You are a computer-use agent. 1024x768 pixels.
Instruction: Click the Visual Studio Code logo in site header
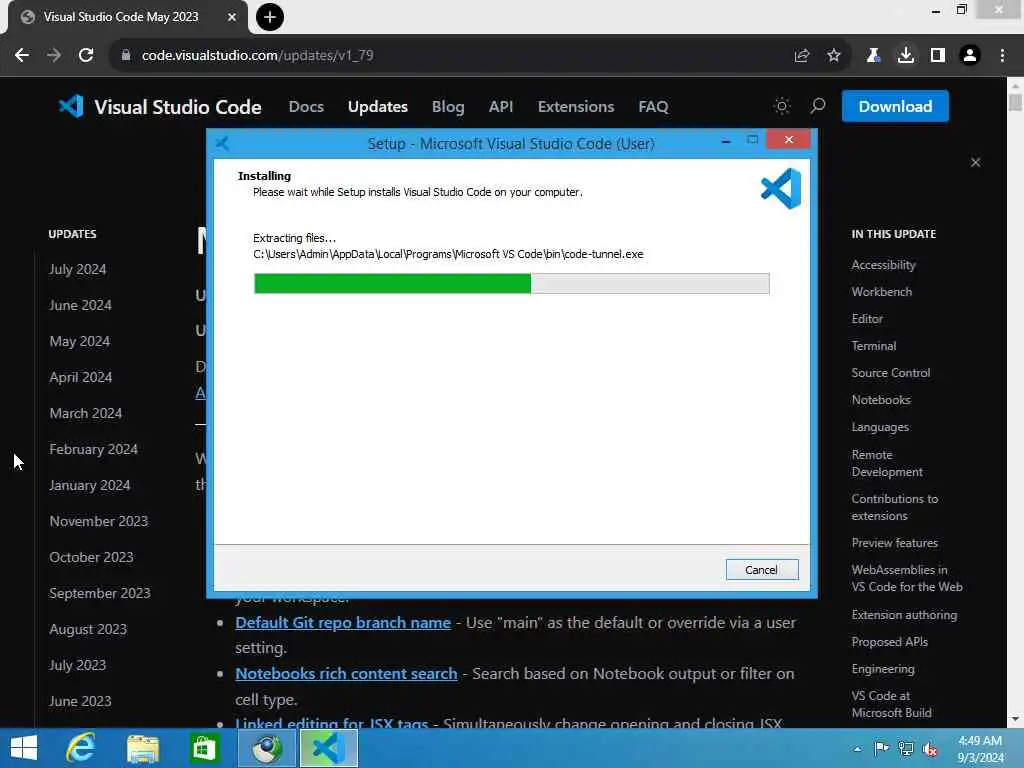point(160,106)
